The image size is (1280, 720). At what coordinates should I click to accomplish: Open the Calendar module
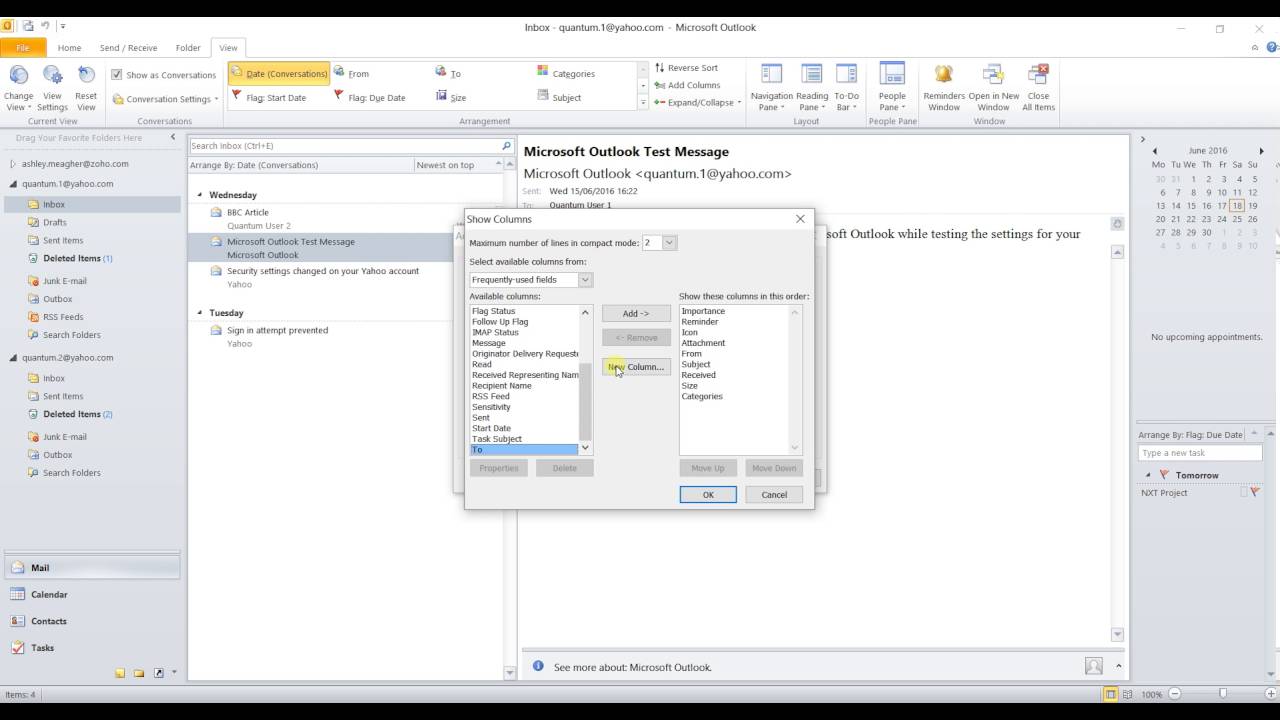[x=92, y=594]
